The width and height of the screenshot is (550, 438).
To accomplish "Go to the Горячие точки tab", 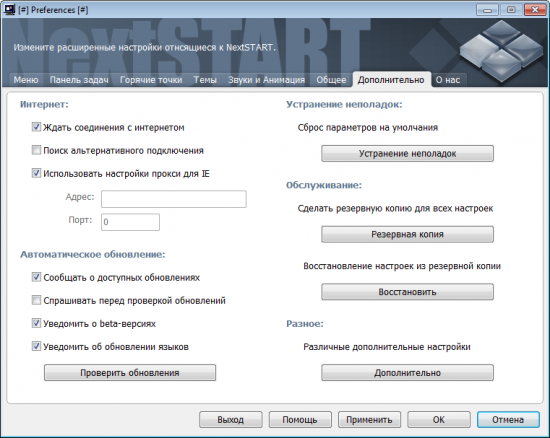I will click(151, 80).
